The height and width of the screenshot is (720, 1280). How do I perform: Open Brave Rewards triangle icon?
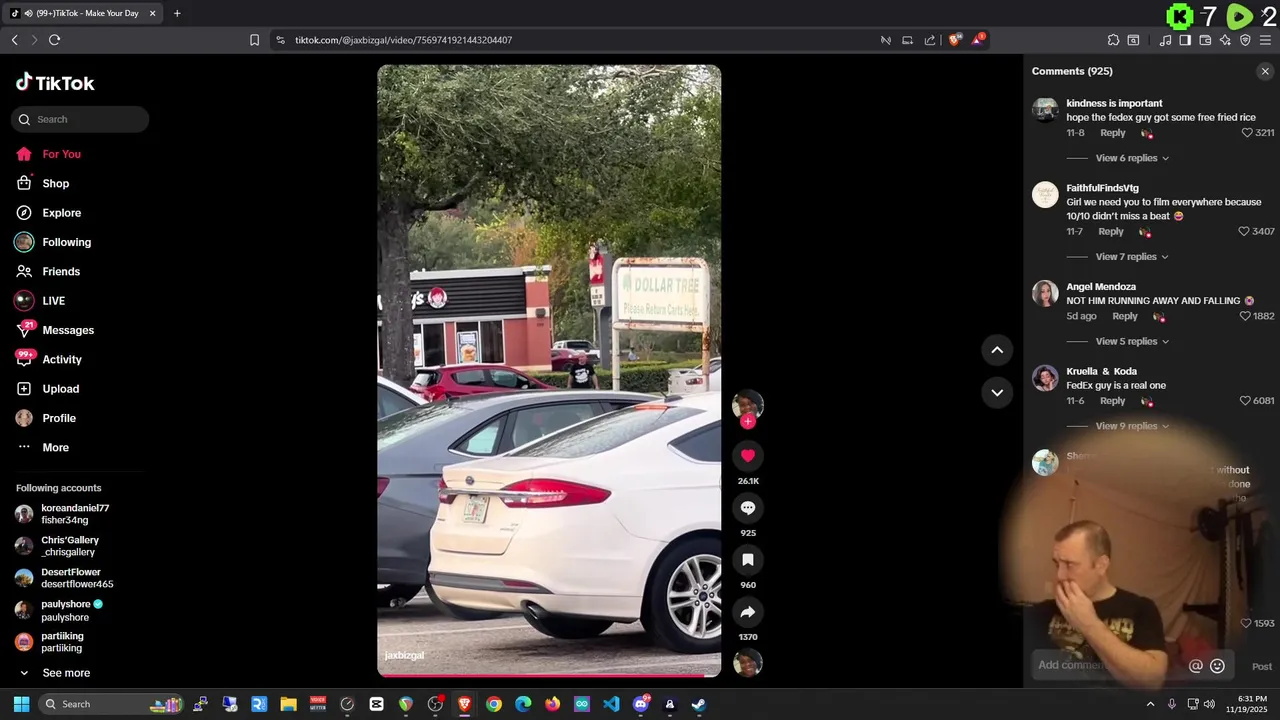coord(980,40)
